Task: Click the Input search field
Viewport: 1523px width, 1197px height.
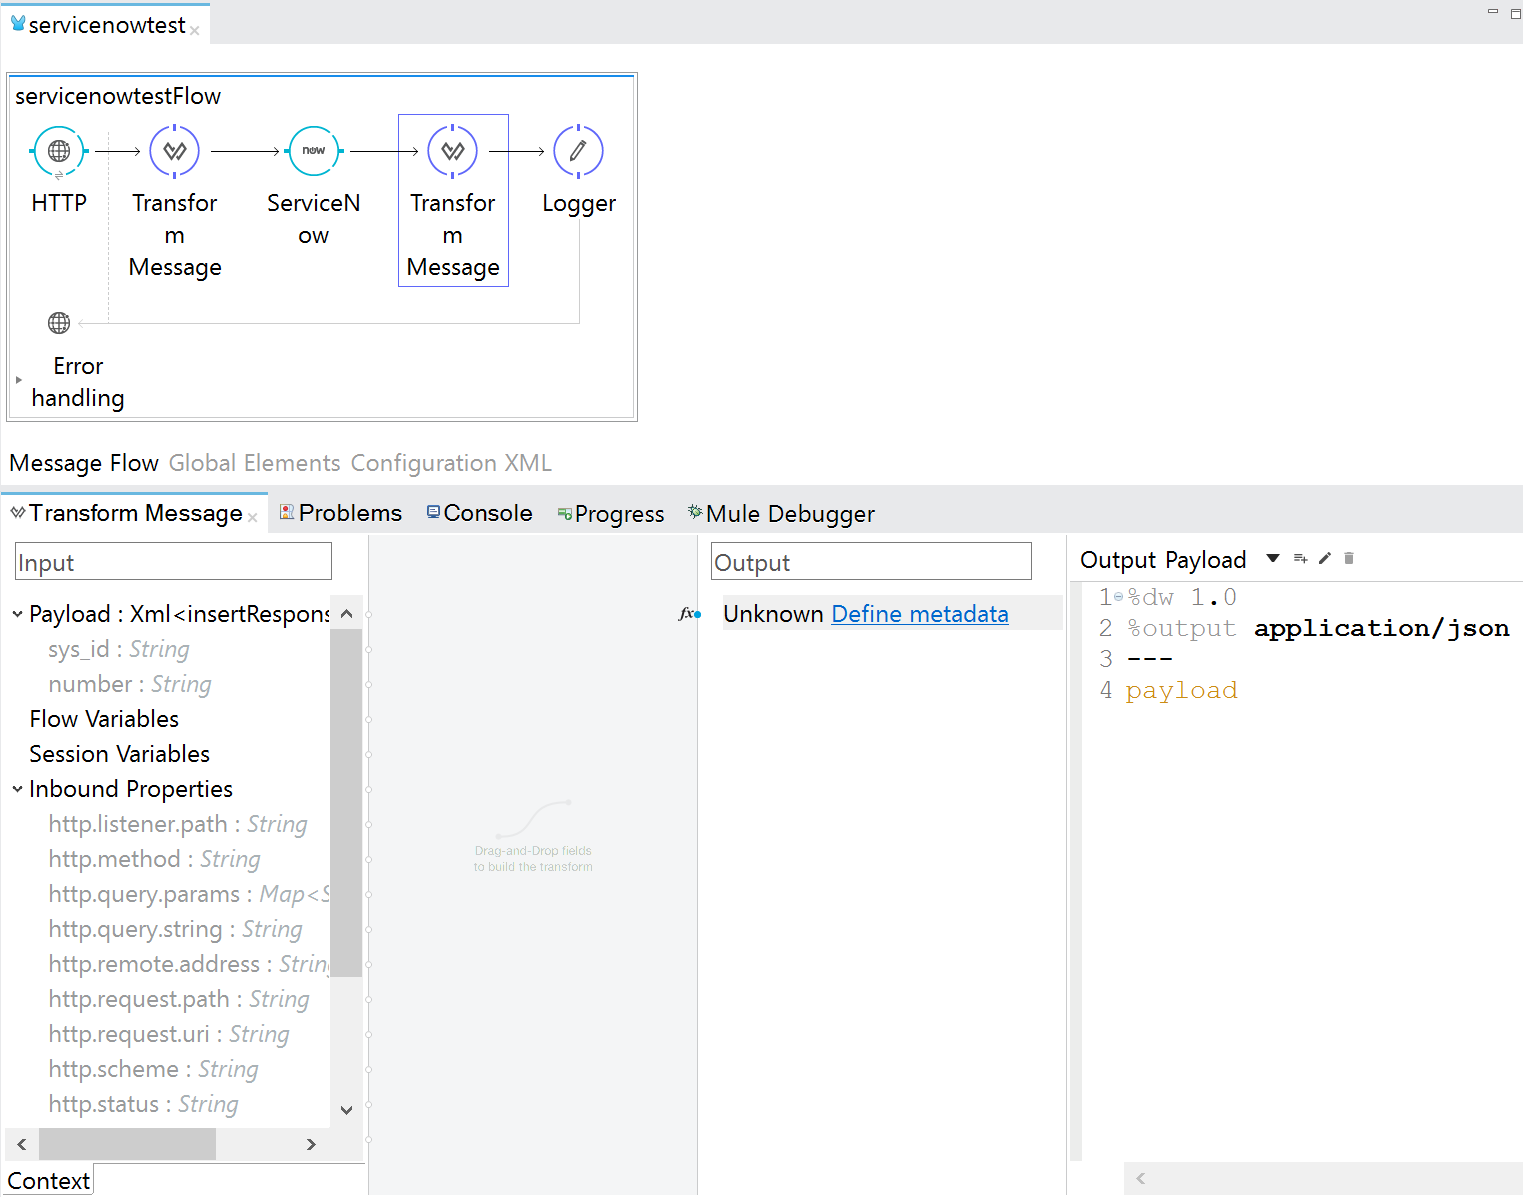Action: 173,562
